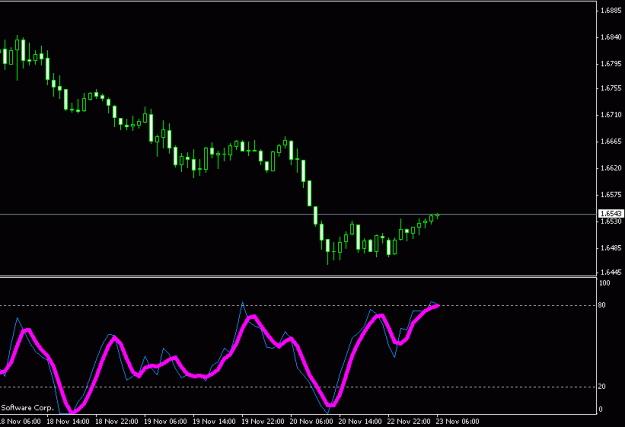
Task: Click the 18 Nov 14:00 time label
Action: coord(68,421)
